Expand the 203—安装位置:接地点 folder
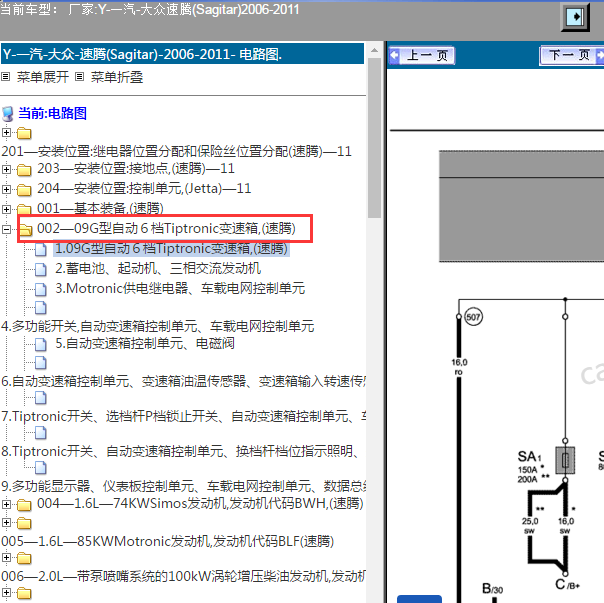Viewport: 604px width, 603px height. (x=6, y=169)
